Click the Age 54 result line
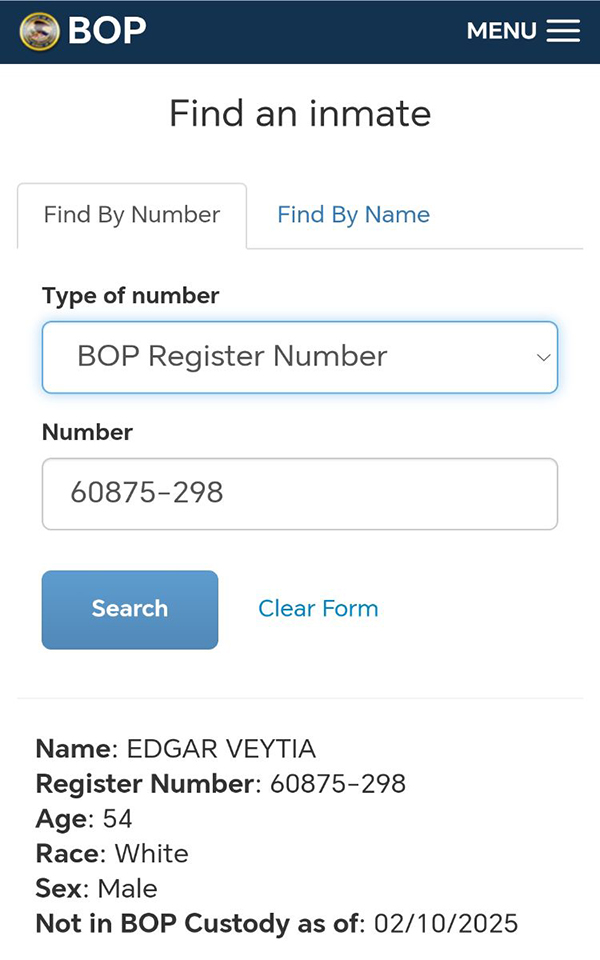 tap(84, 819)
